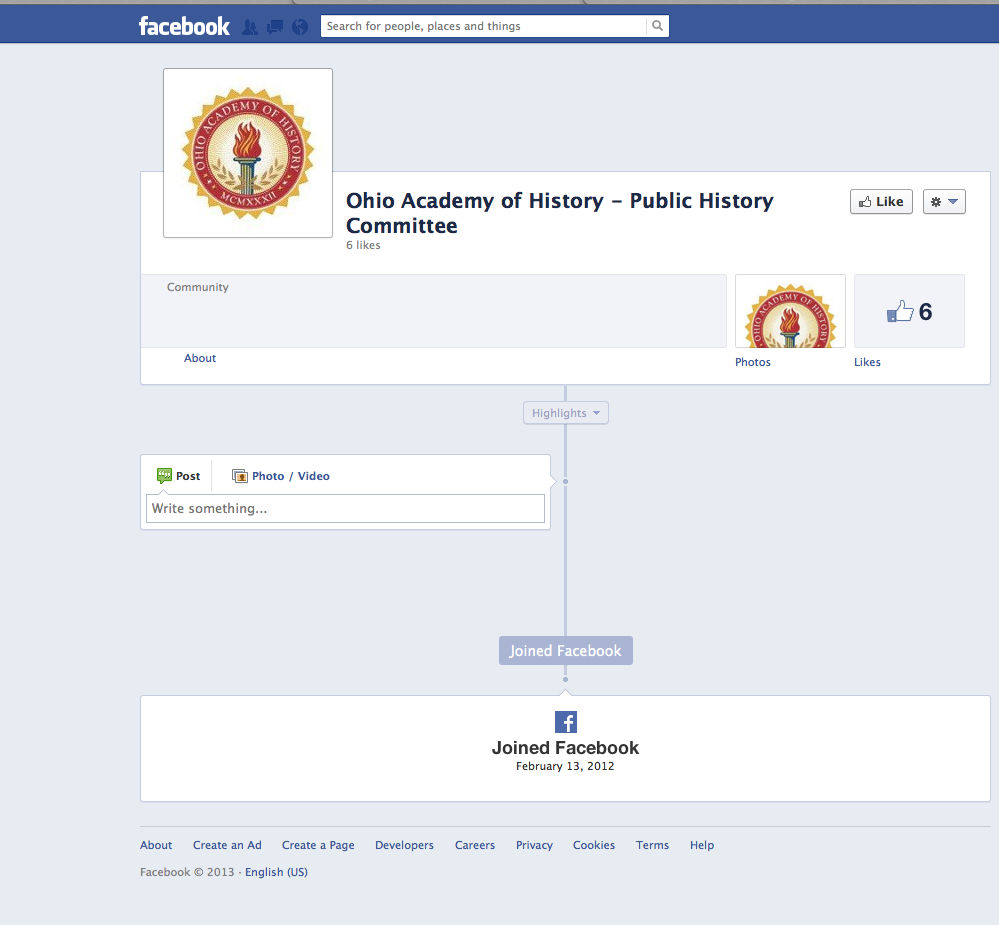Screen dimensions: 999x925
Task: Open the page profile picture
Action: coord(248,153)
